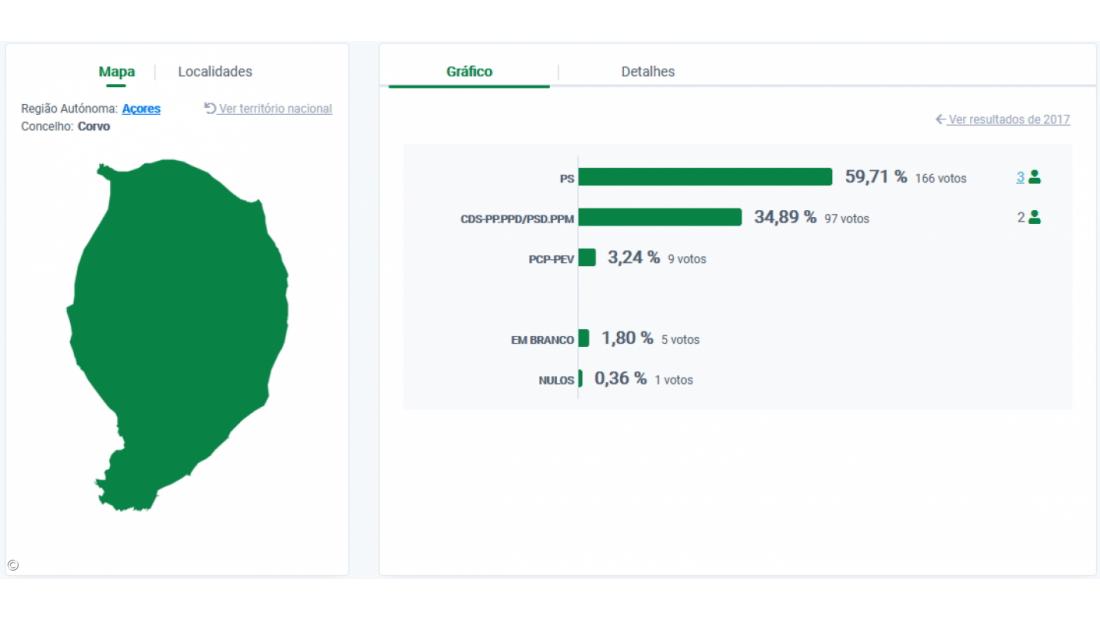The width and height of the screenshot is (1100, 620).
Task: Follow the Açores region link
Action: [x=141, y=109]
